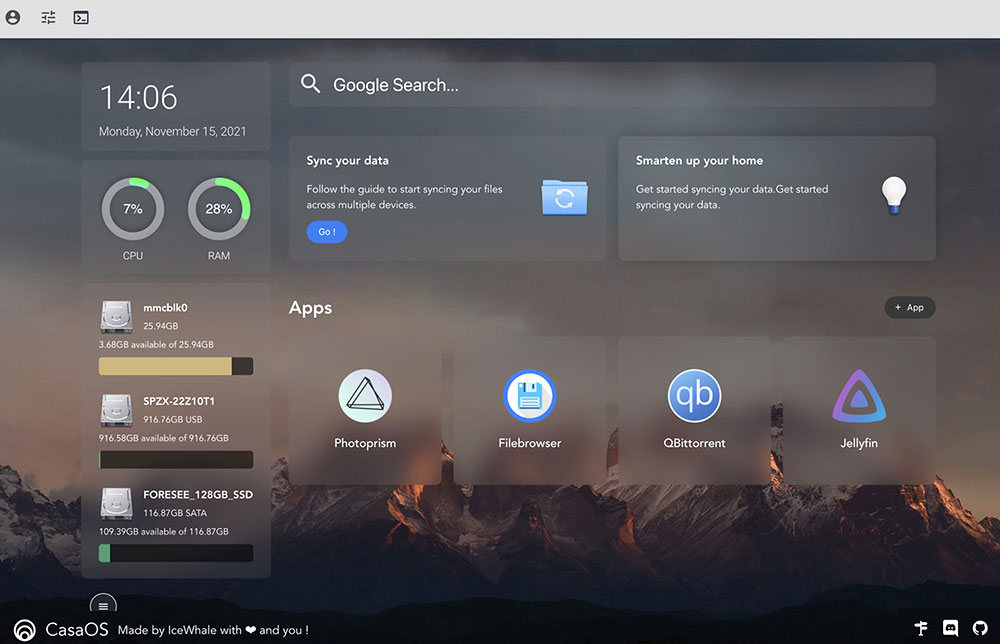Launch the QBittorrent app icon
Viewport: 1000px width, 644px height.
[695, 395]
